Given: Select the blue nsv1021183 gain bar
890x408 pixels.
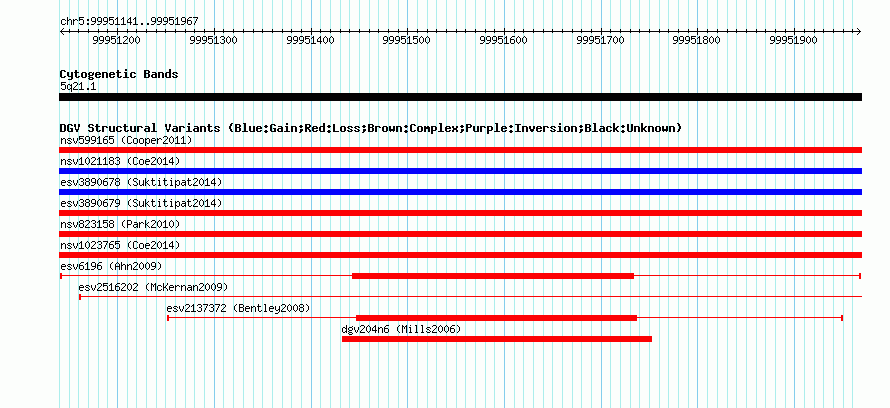Looking at the screenshot, I should [x=460, y=171].
